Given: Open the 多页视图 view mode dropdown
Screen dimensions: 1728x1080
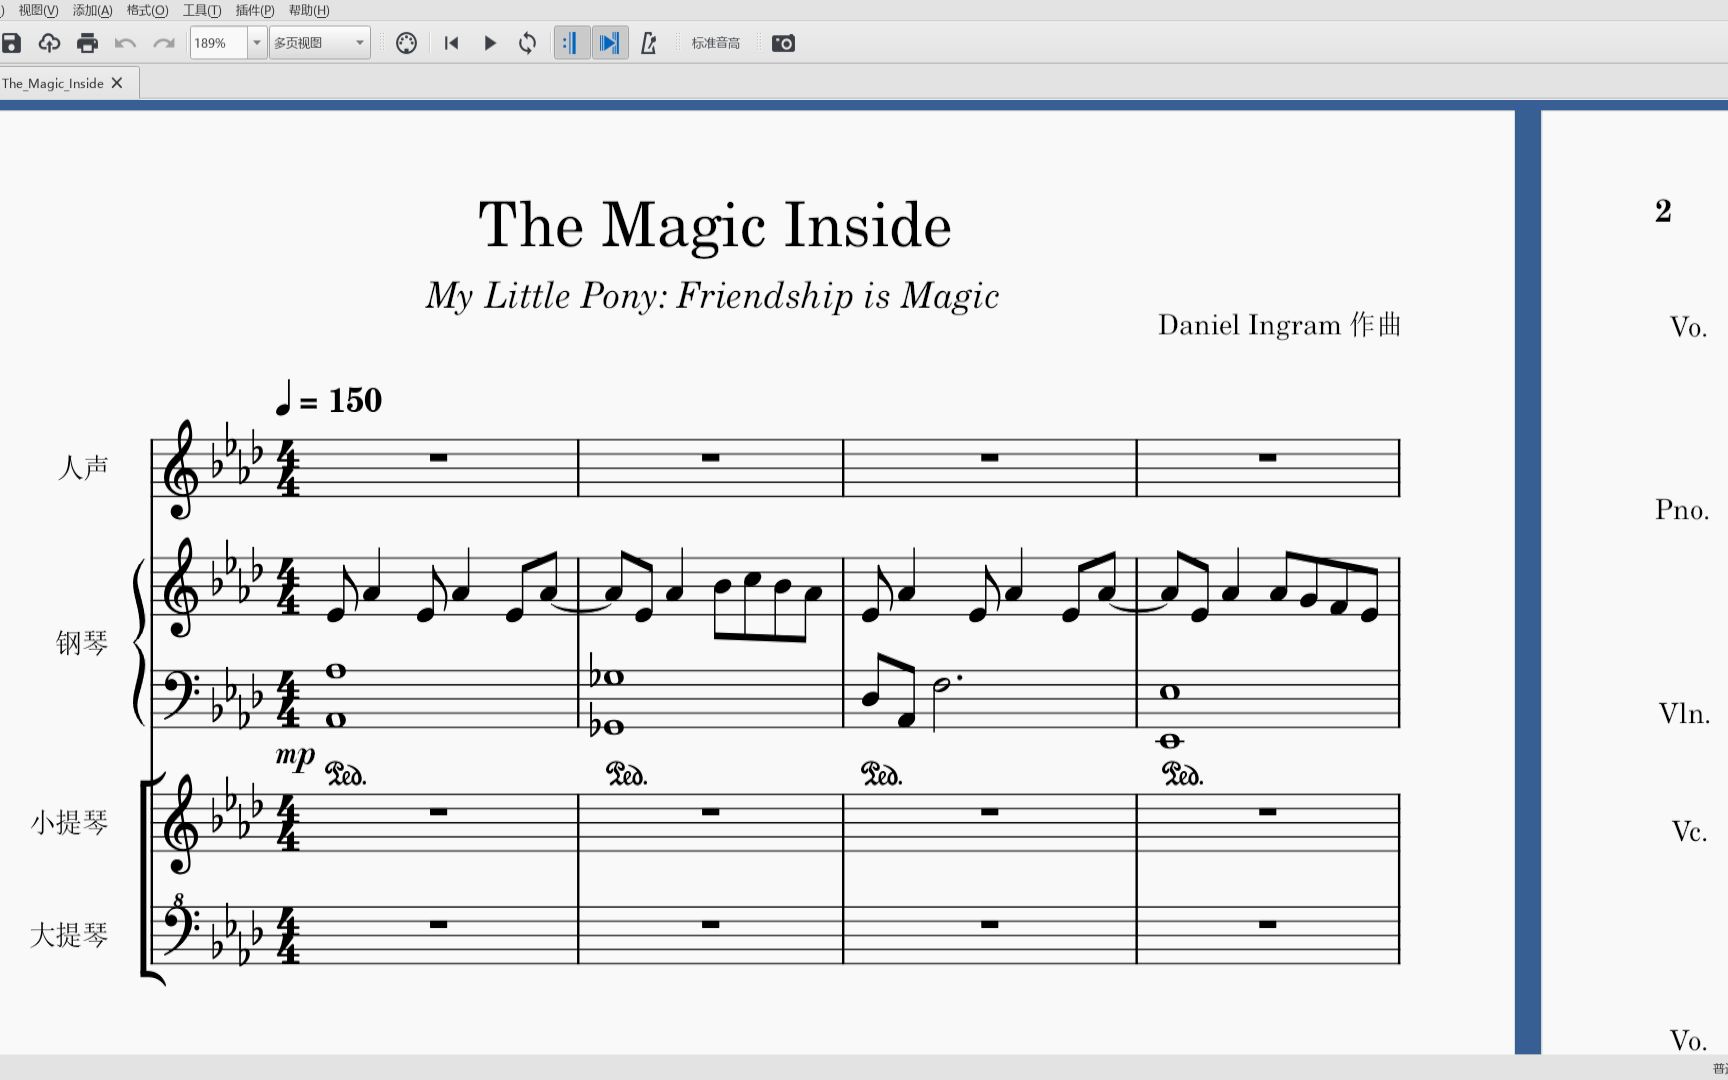Looking at the screenshot, I should (x=320, y=43).
